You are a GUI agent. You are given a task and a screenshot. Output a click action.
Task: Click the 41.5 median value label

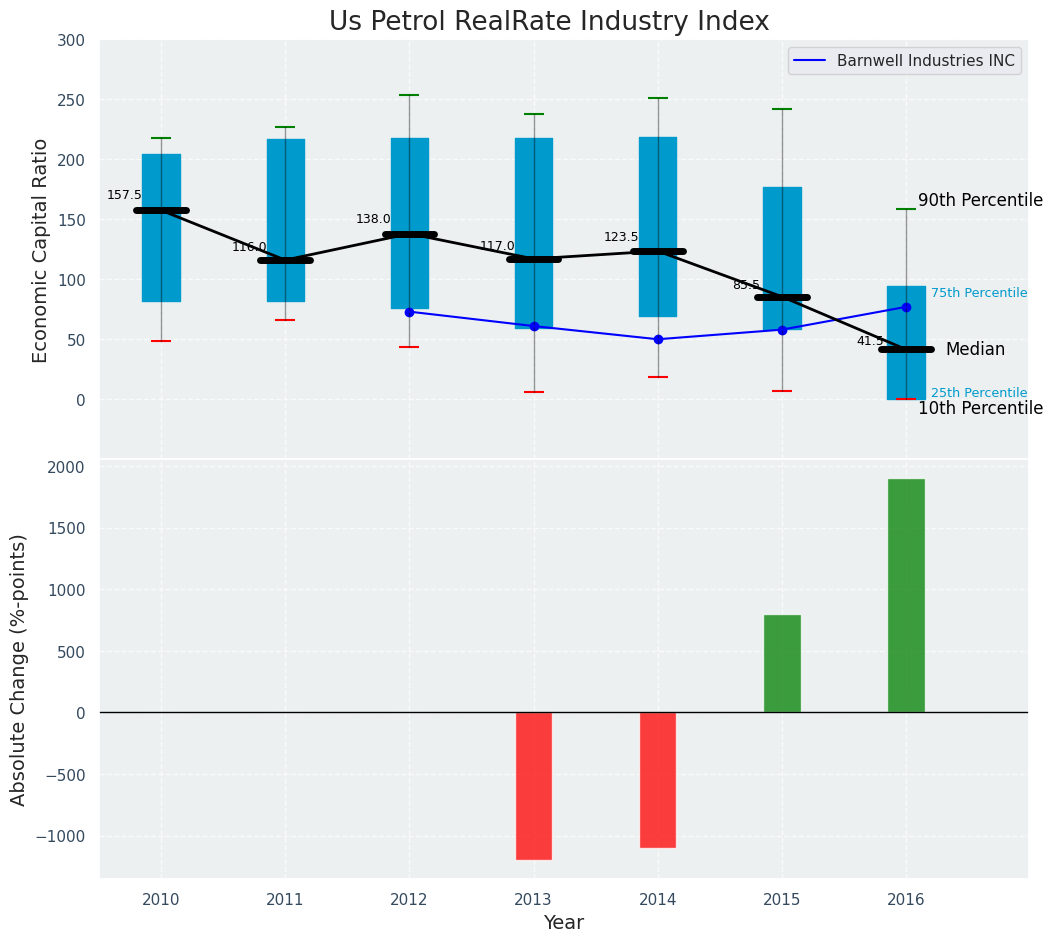click(x=870, y=341)
